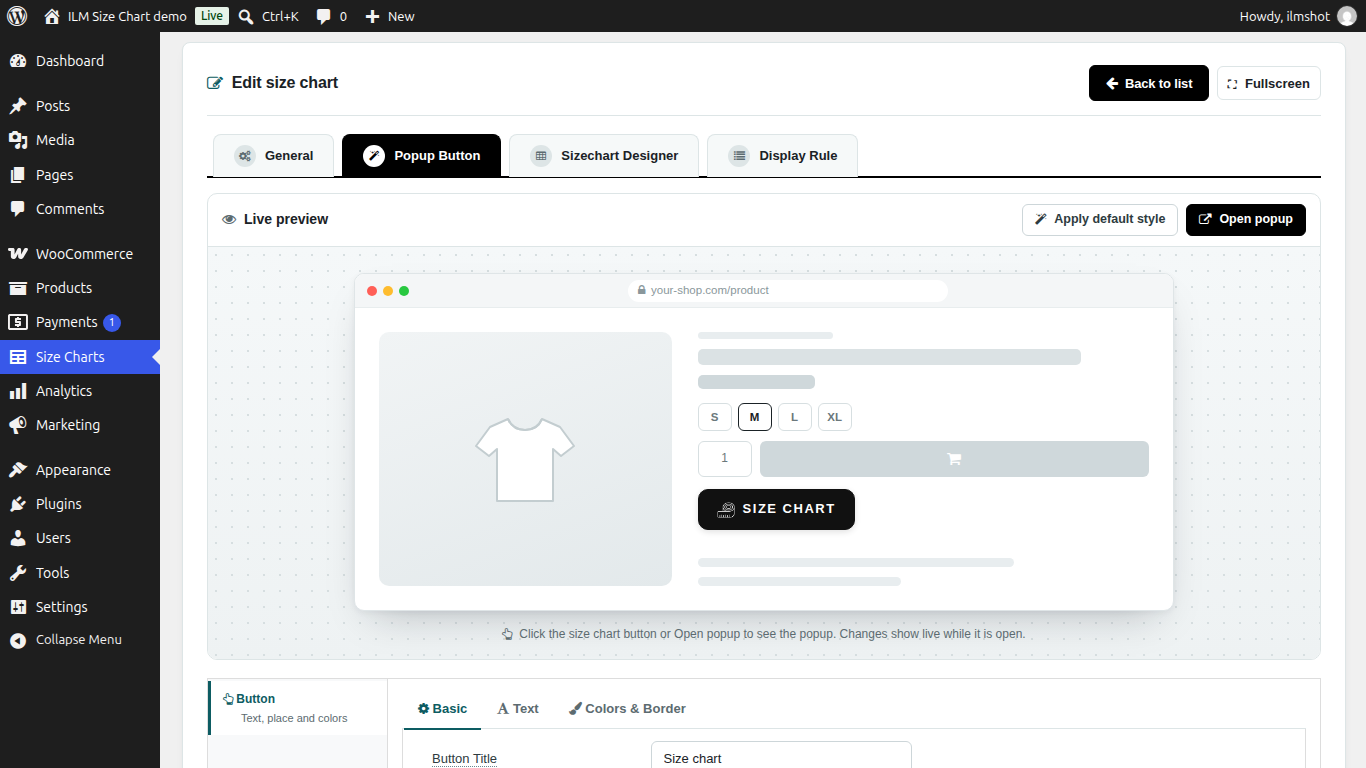
Task: Click the search magnifier icon in admin bar
Action: (246, 16)
